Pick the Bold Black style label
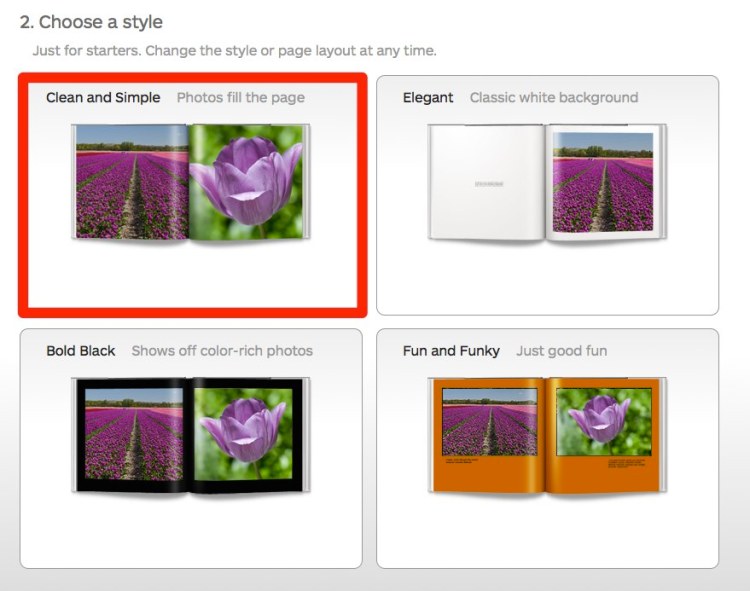 (x=81, y=351)
